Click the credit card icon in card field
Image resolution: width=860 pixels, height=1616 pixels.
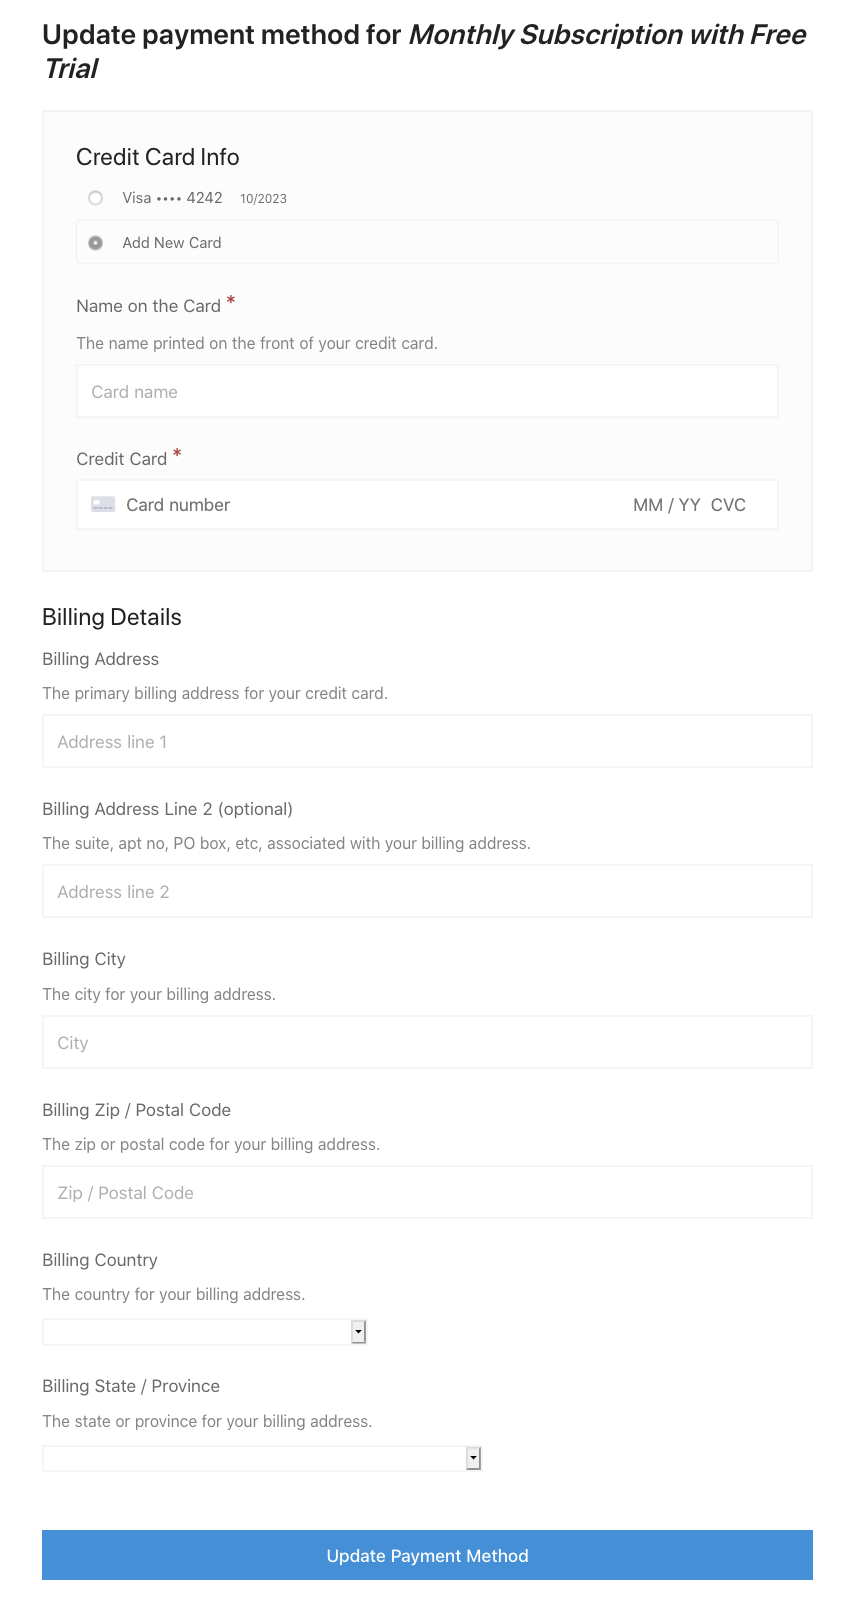[x=103, y=505]
